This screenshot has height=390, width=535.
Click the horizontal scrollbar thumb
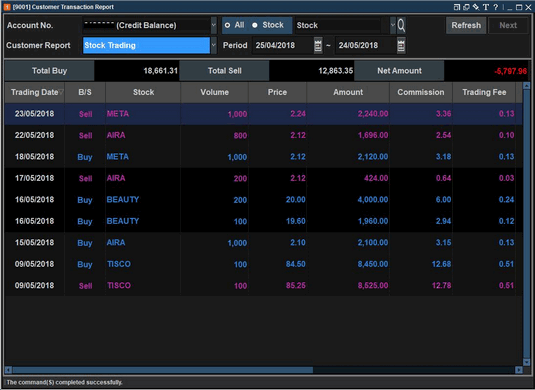click(163, 370)
